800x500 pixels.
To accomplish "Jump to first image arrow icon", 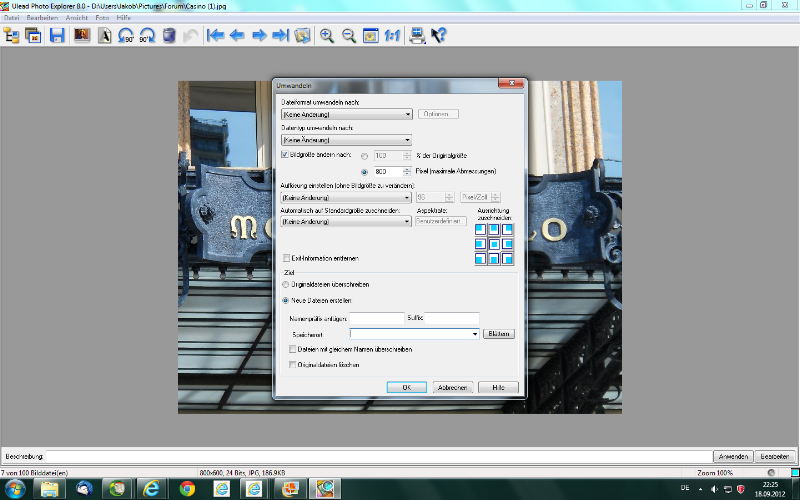I will point(215,36).
